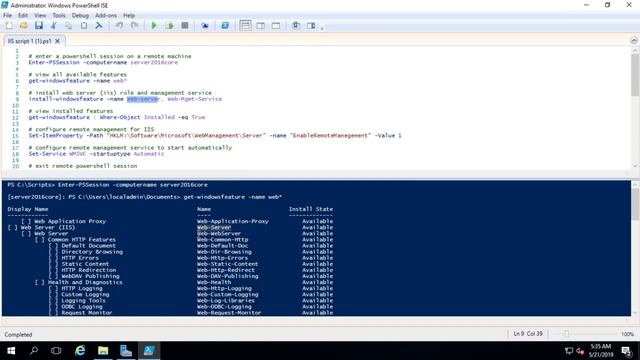Click the 'Completed' status text
This screenshot has width=640, height=360.
(18, 335)
